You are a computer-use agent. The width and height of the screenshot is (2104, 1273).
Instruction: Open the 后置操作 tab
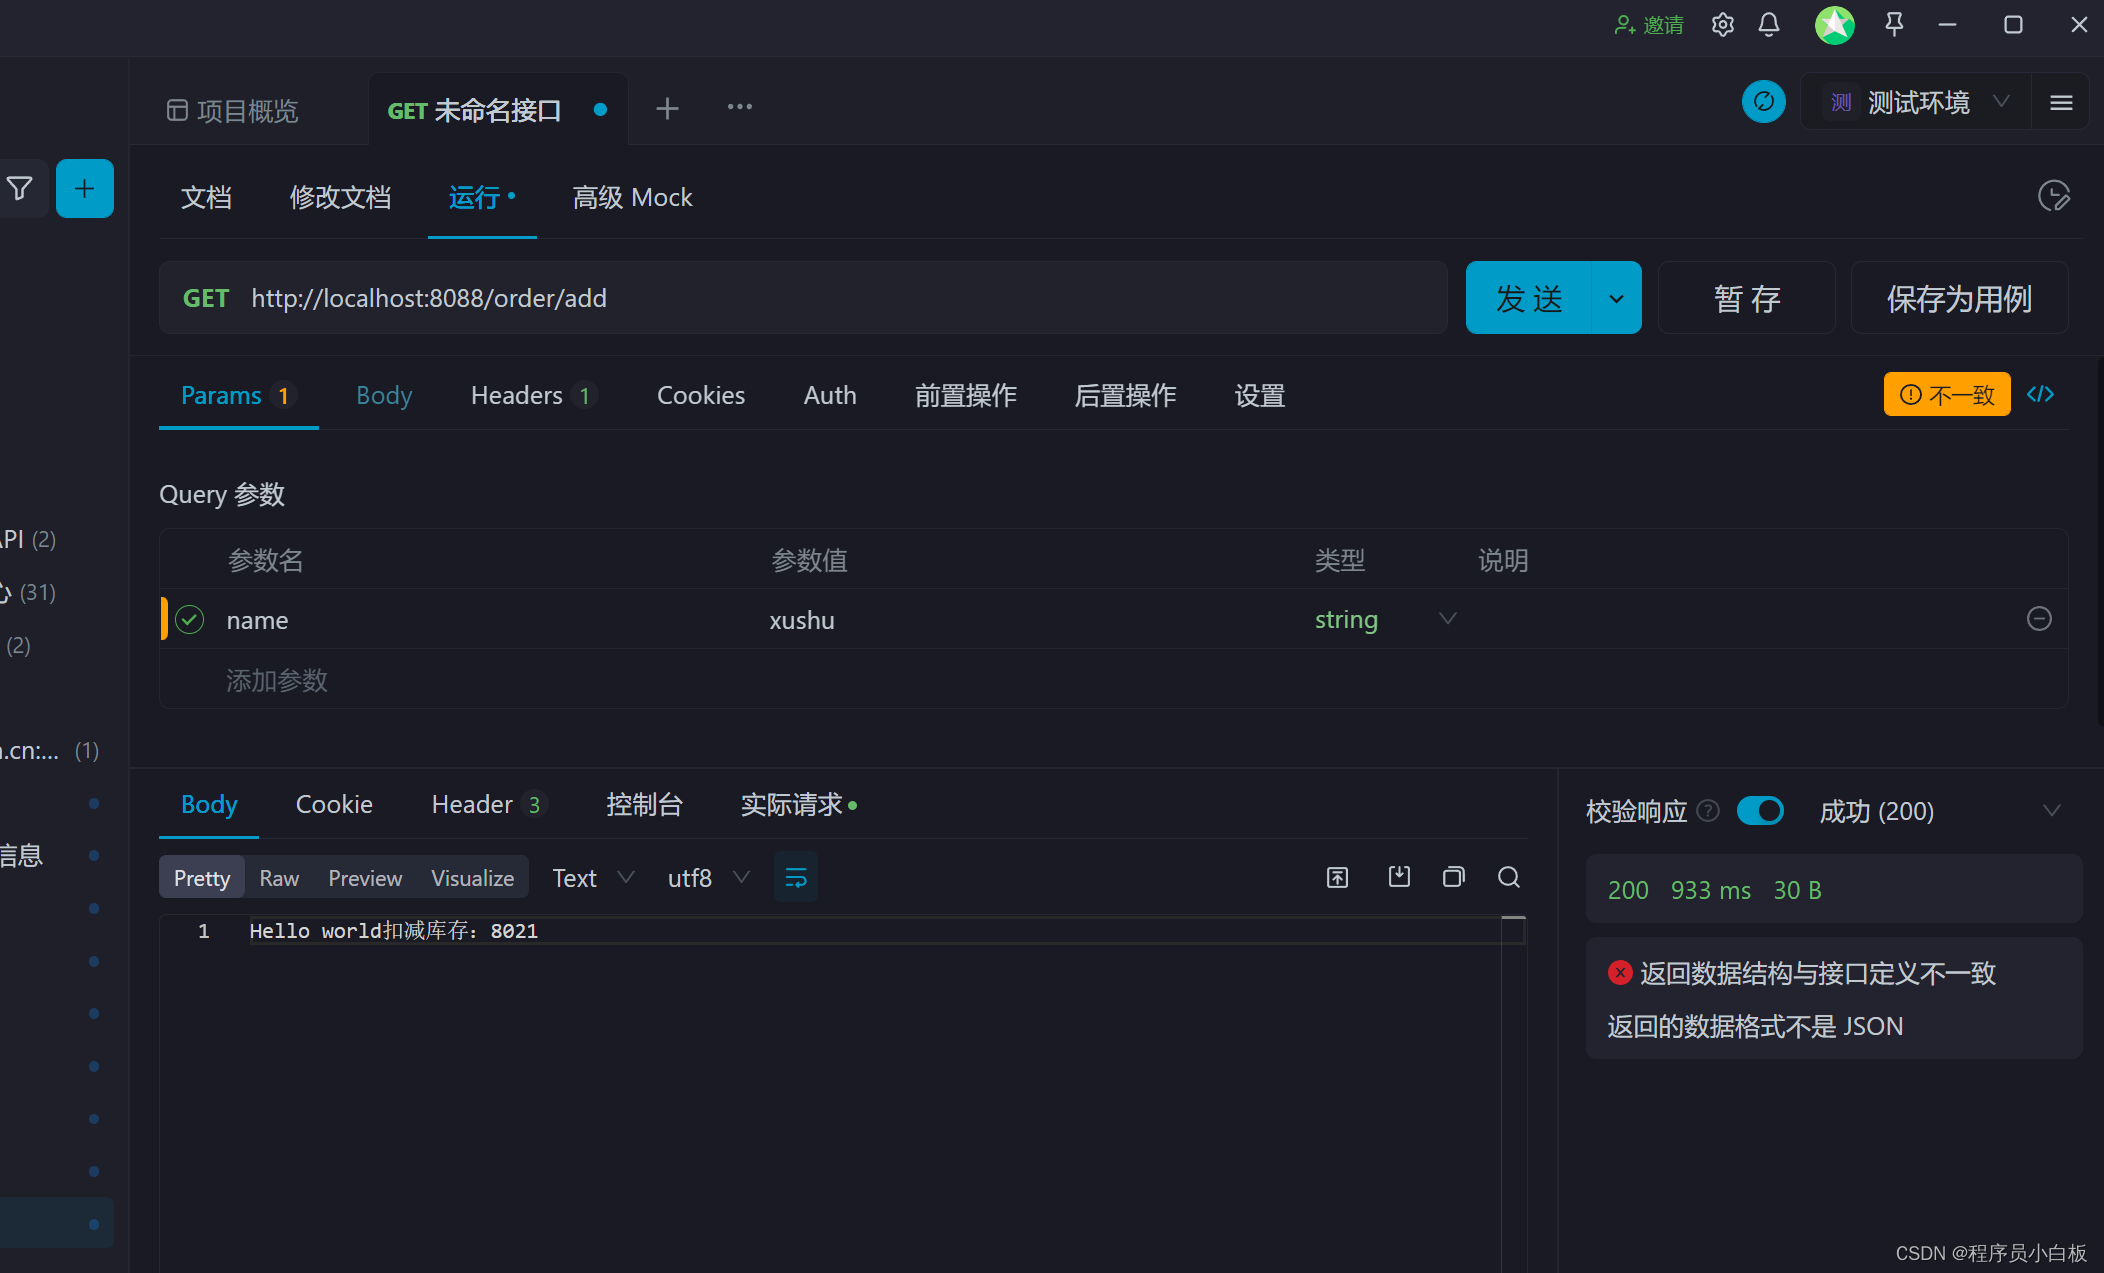(x=1125, y=396)
